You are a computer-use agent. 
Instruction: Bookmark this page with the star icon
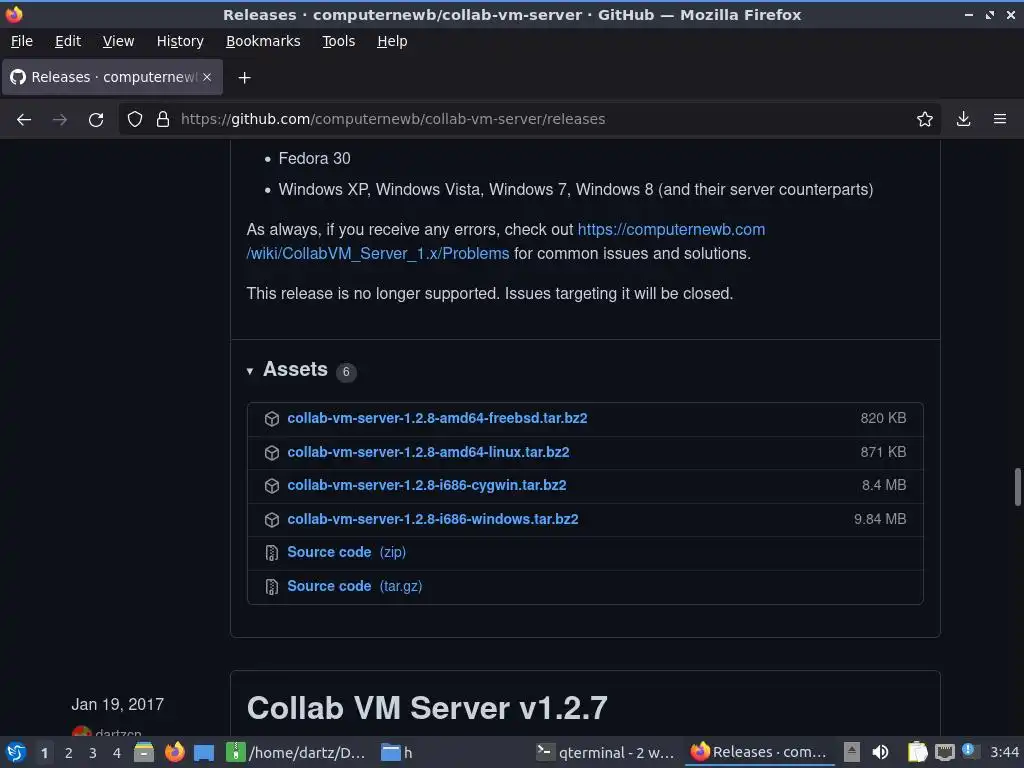[x=925, y=120]
